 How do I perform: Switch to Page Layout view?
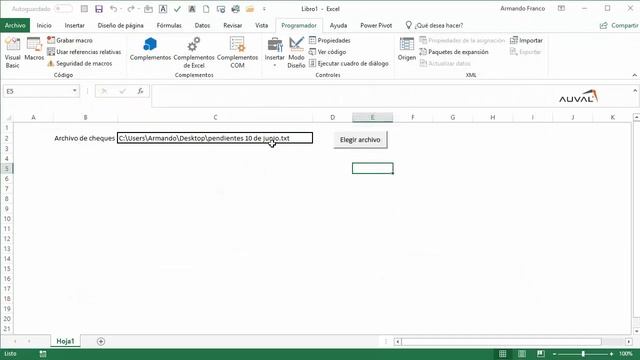[522, 354]
